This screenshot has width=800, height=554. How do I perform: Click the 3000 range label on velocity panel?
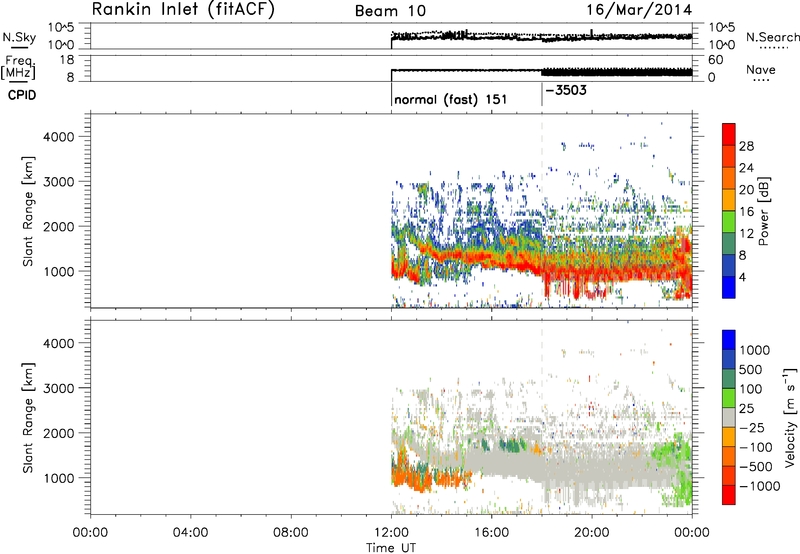tap(59, 388)
